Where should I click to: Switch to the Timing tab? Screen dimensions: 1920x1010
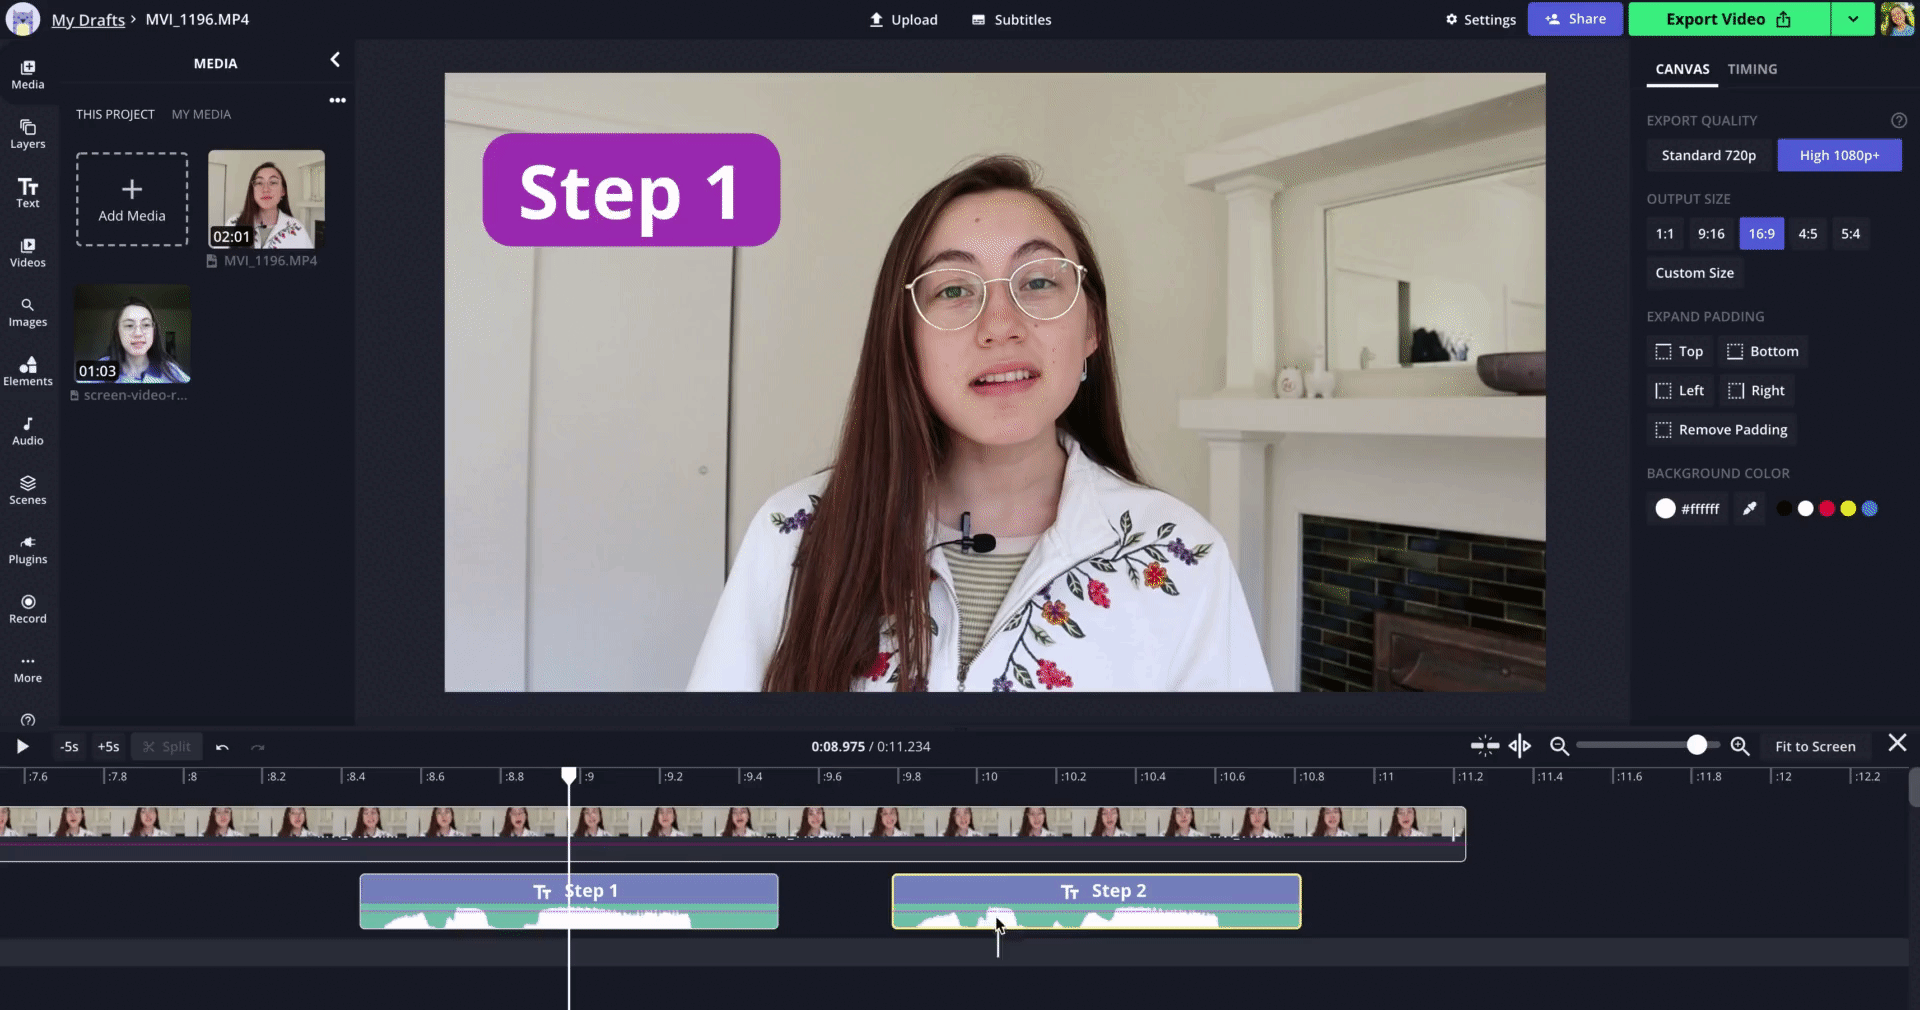pyautogui.click(x=1752, y=69)
